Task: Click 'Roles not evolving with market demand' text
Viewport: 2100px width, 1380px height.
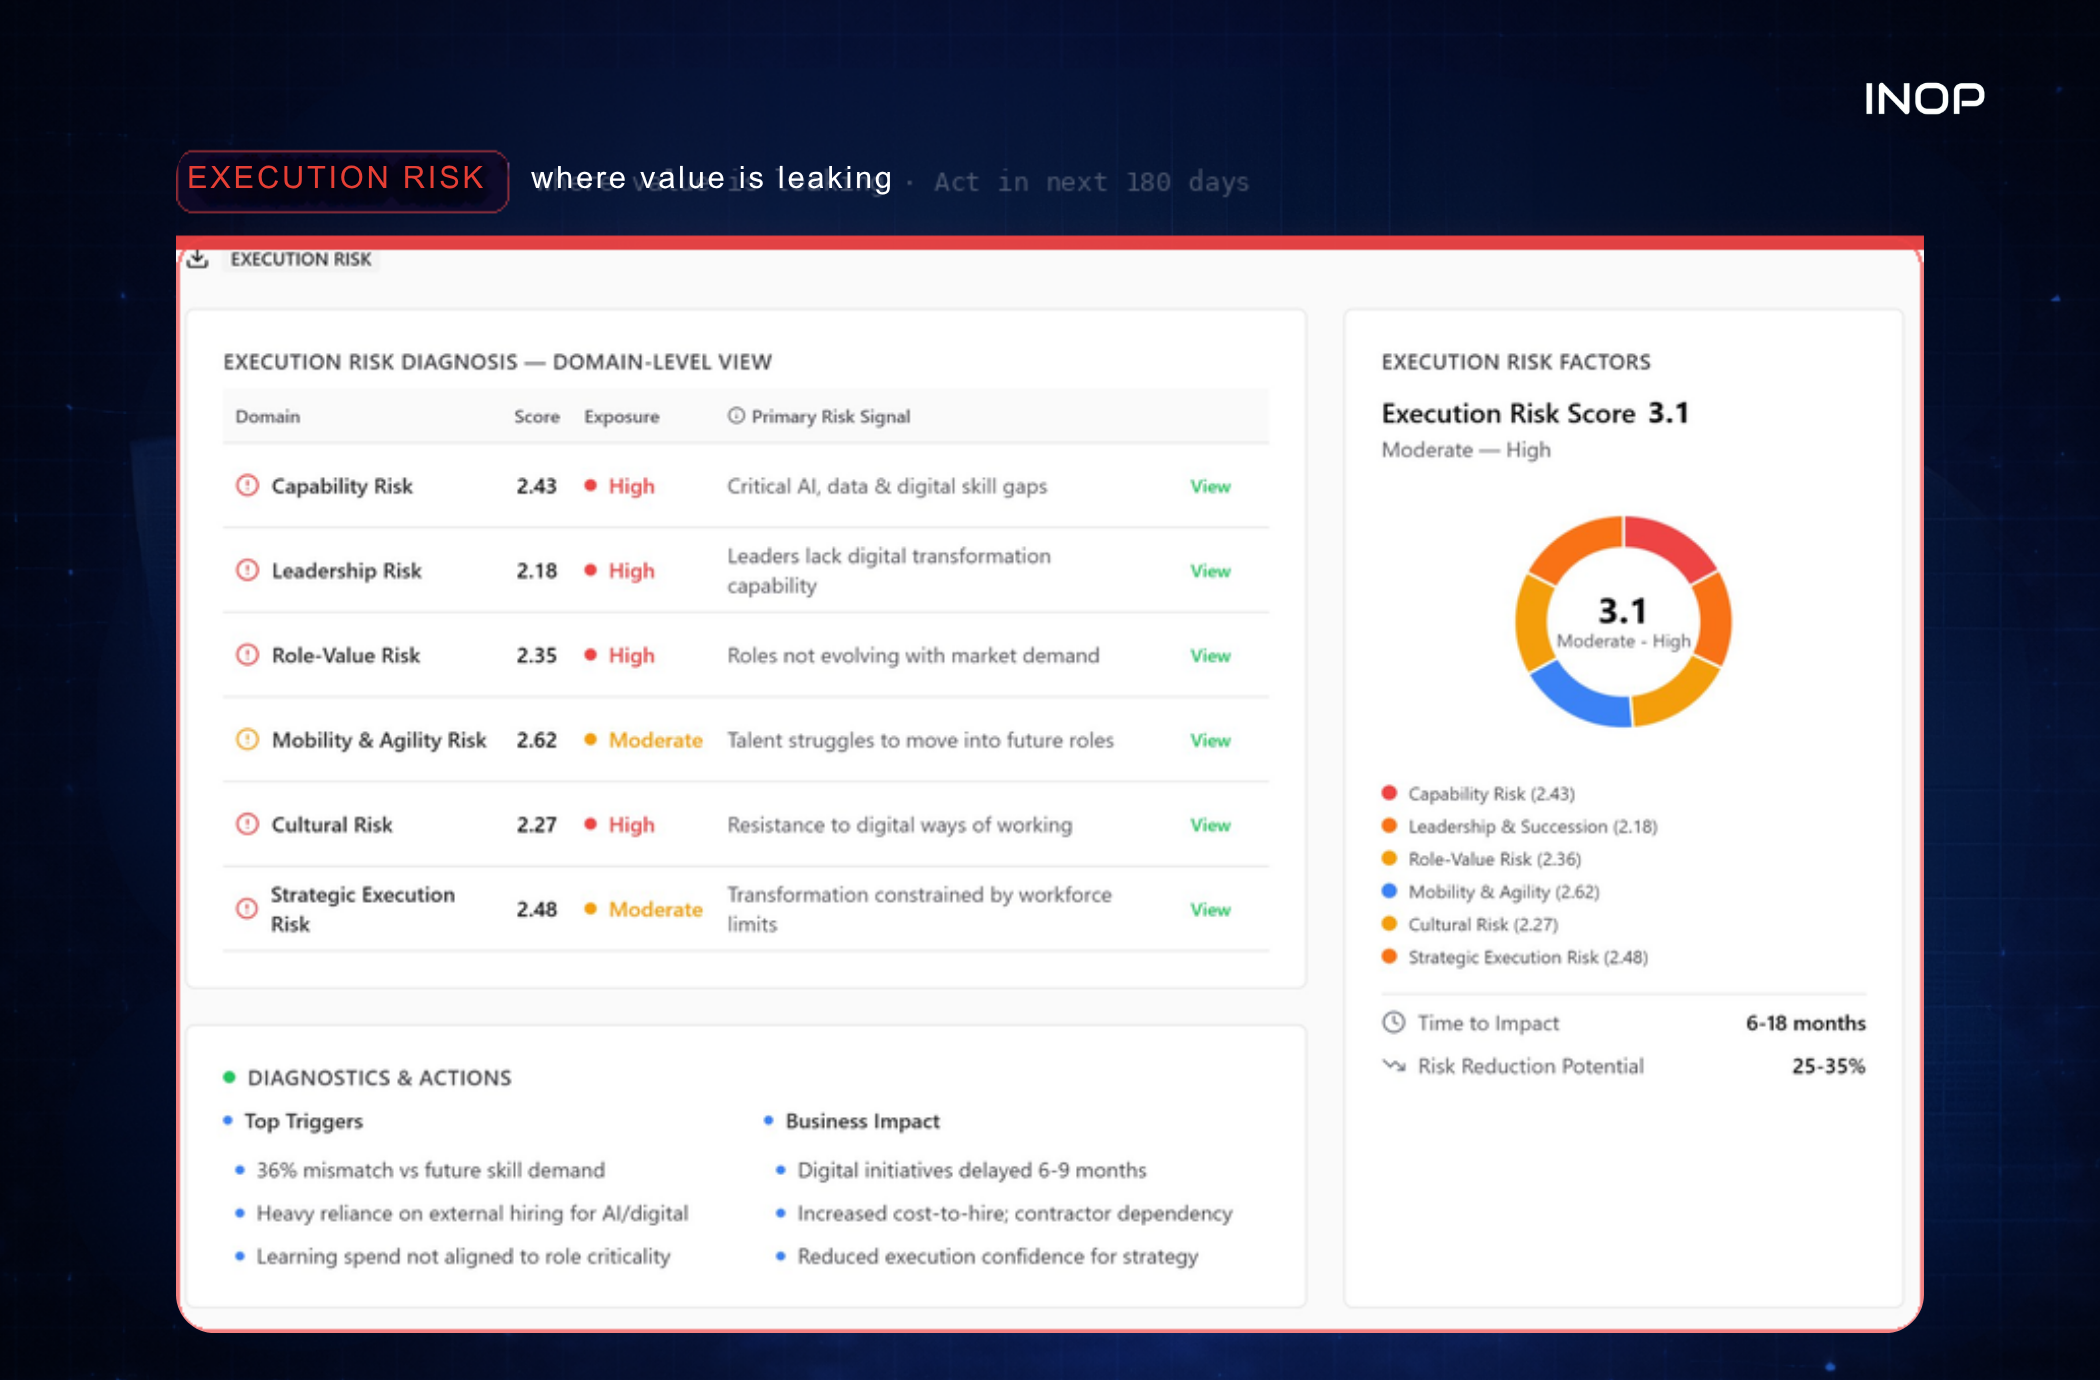Action: point(913,655)
